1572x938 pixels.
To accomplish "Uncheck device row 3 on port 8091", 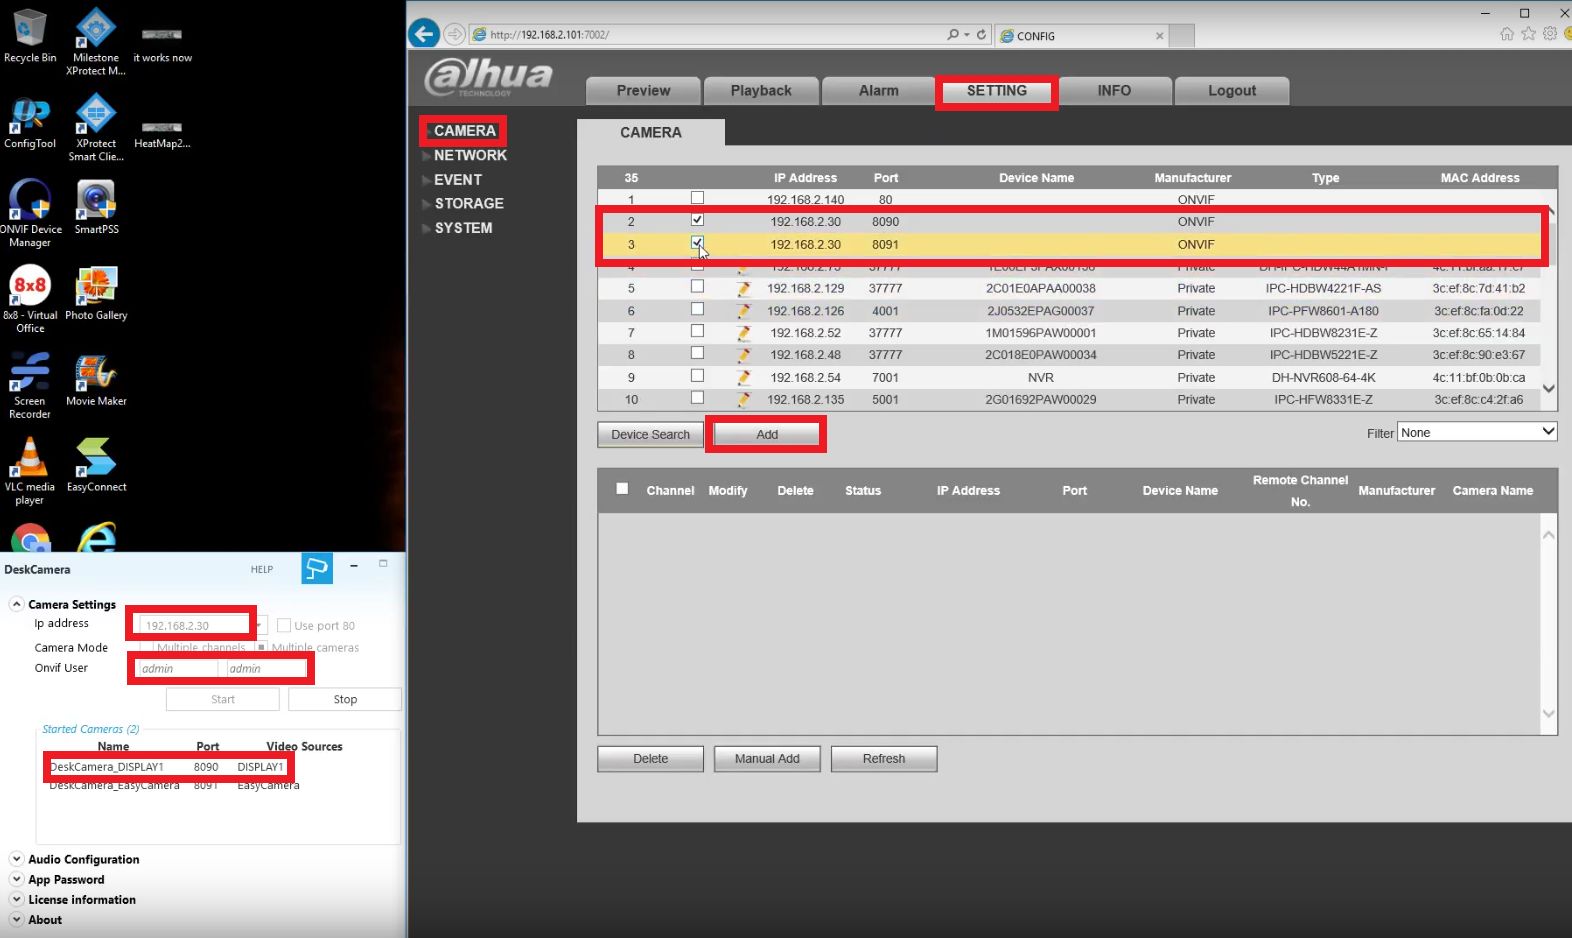I will click(x=697, y=243).
